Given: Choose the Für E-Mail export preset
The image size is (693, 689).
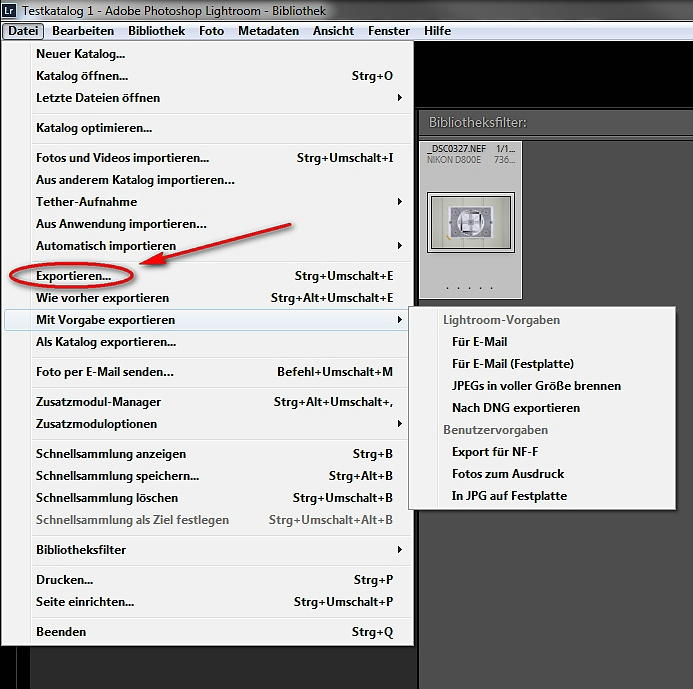Looking at the screenshot, I should (542, 342).
